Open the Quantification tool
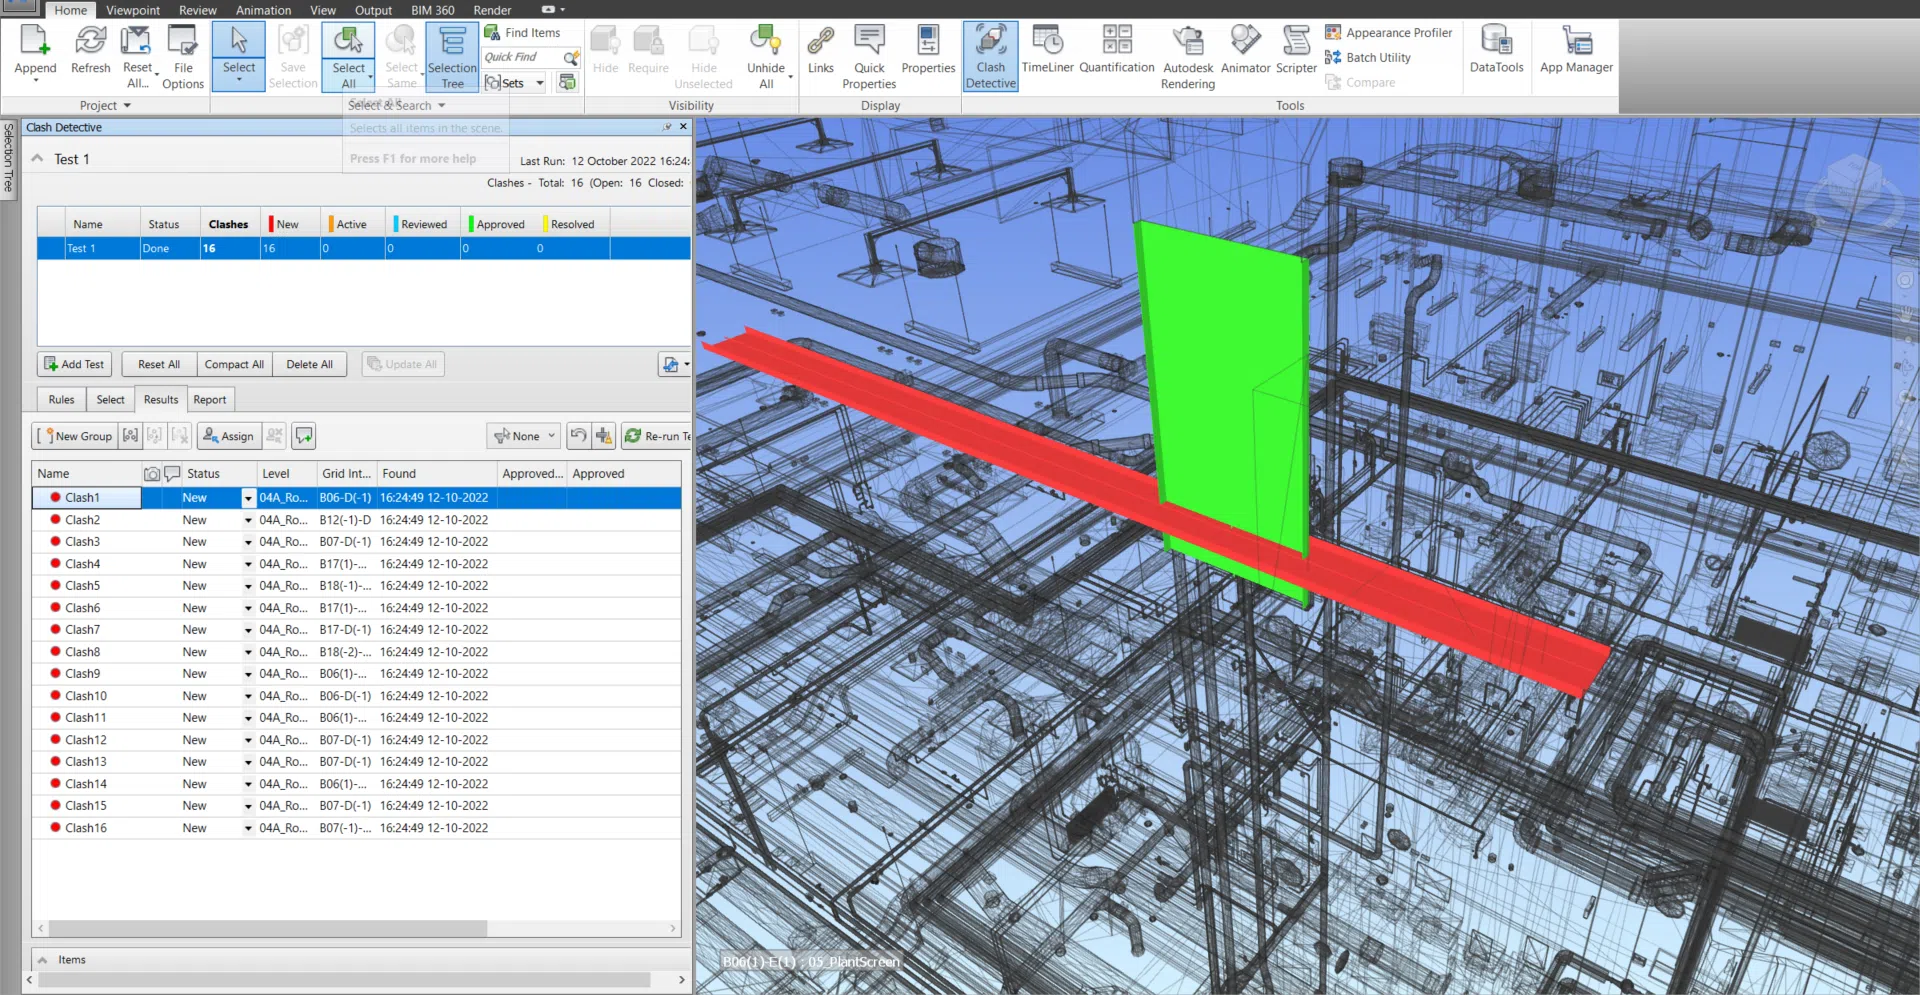The height and width of the screenshot is (995, 1920). (1116, 50)
